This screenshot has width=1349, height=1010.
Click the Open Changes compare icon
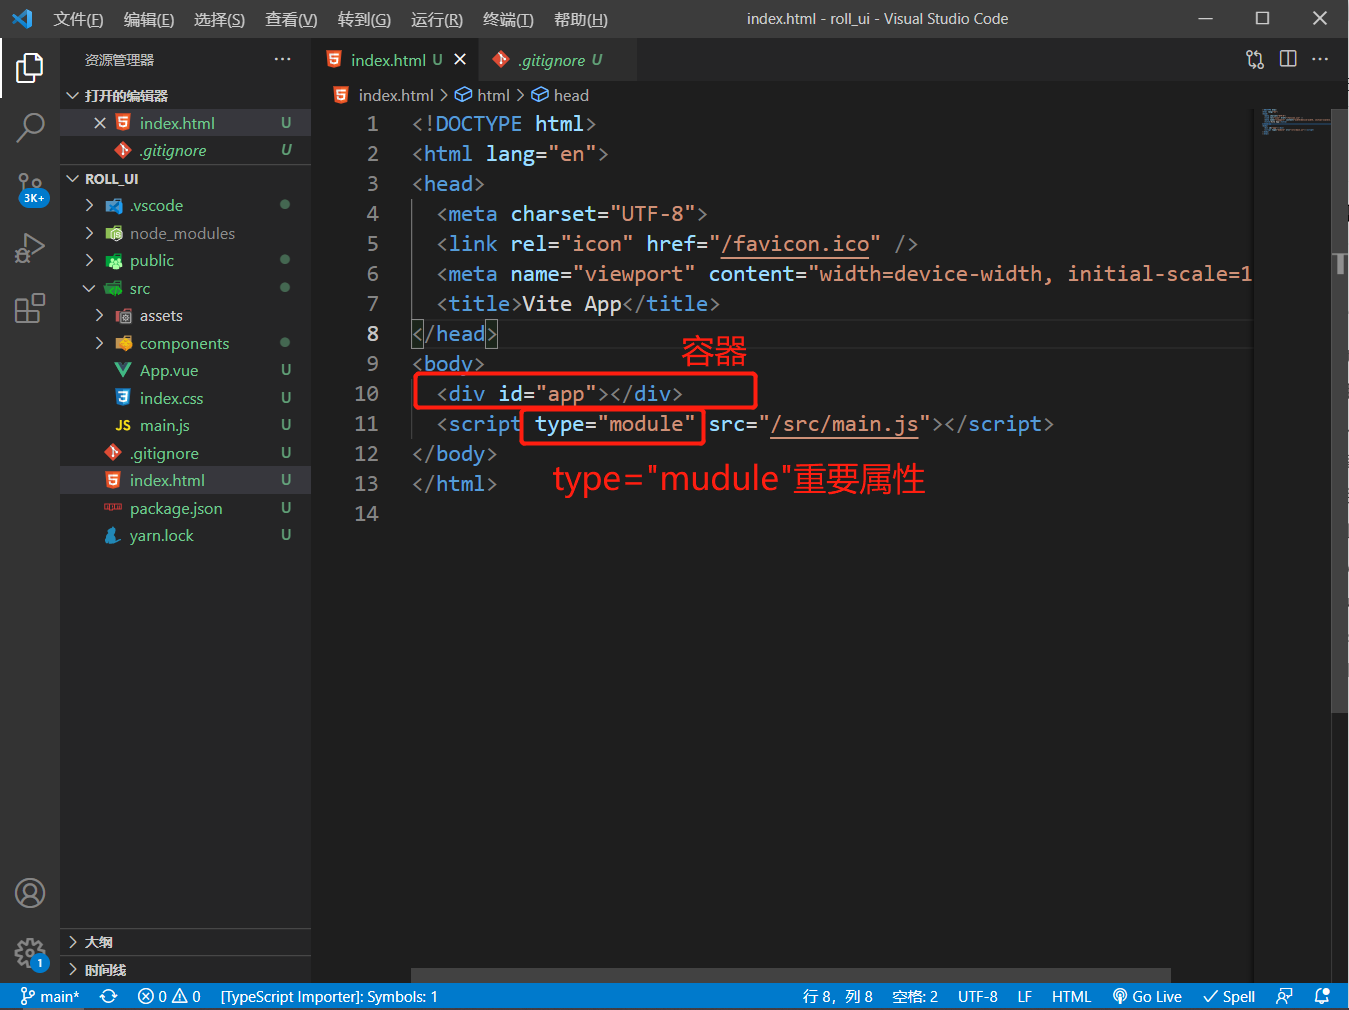pos(1255,59)
